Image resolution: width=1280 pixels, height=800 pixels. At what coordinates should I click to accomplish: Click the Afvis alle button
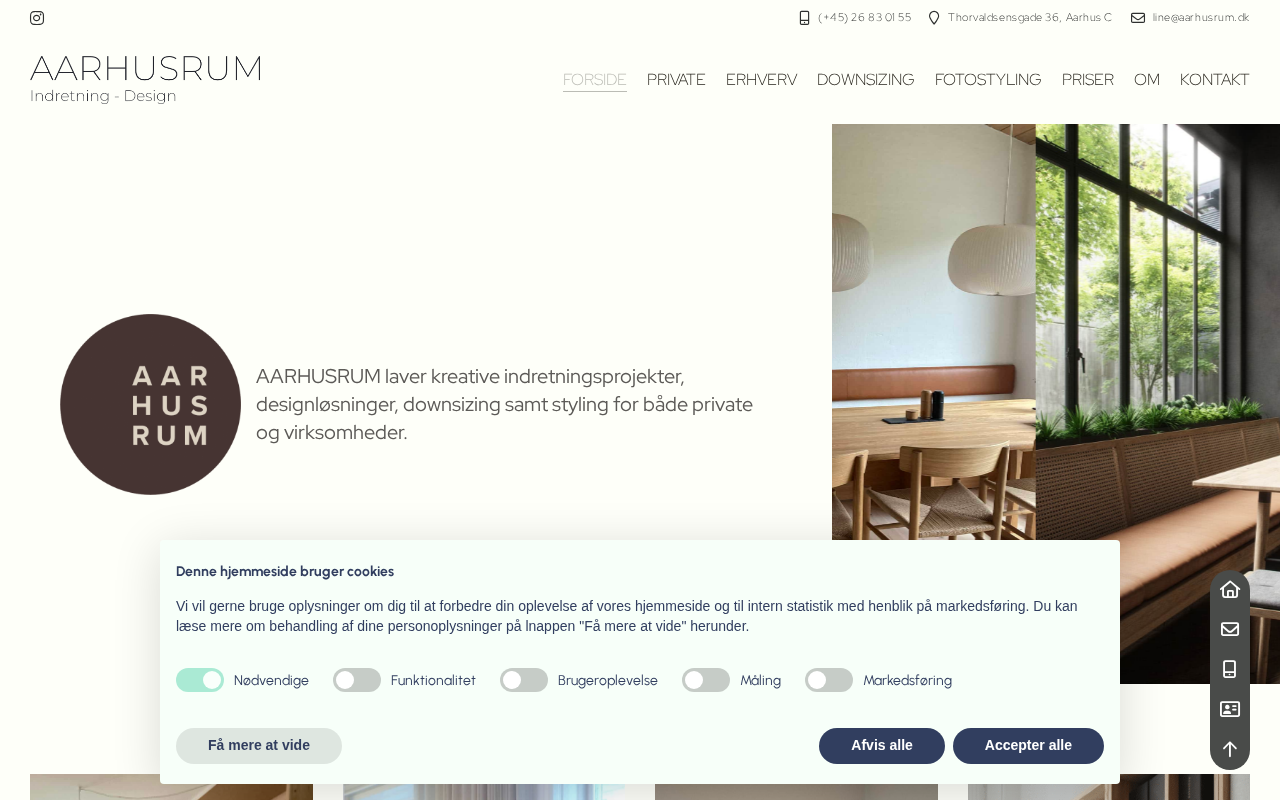click(882, 746)
